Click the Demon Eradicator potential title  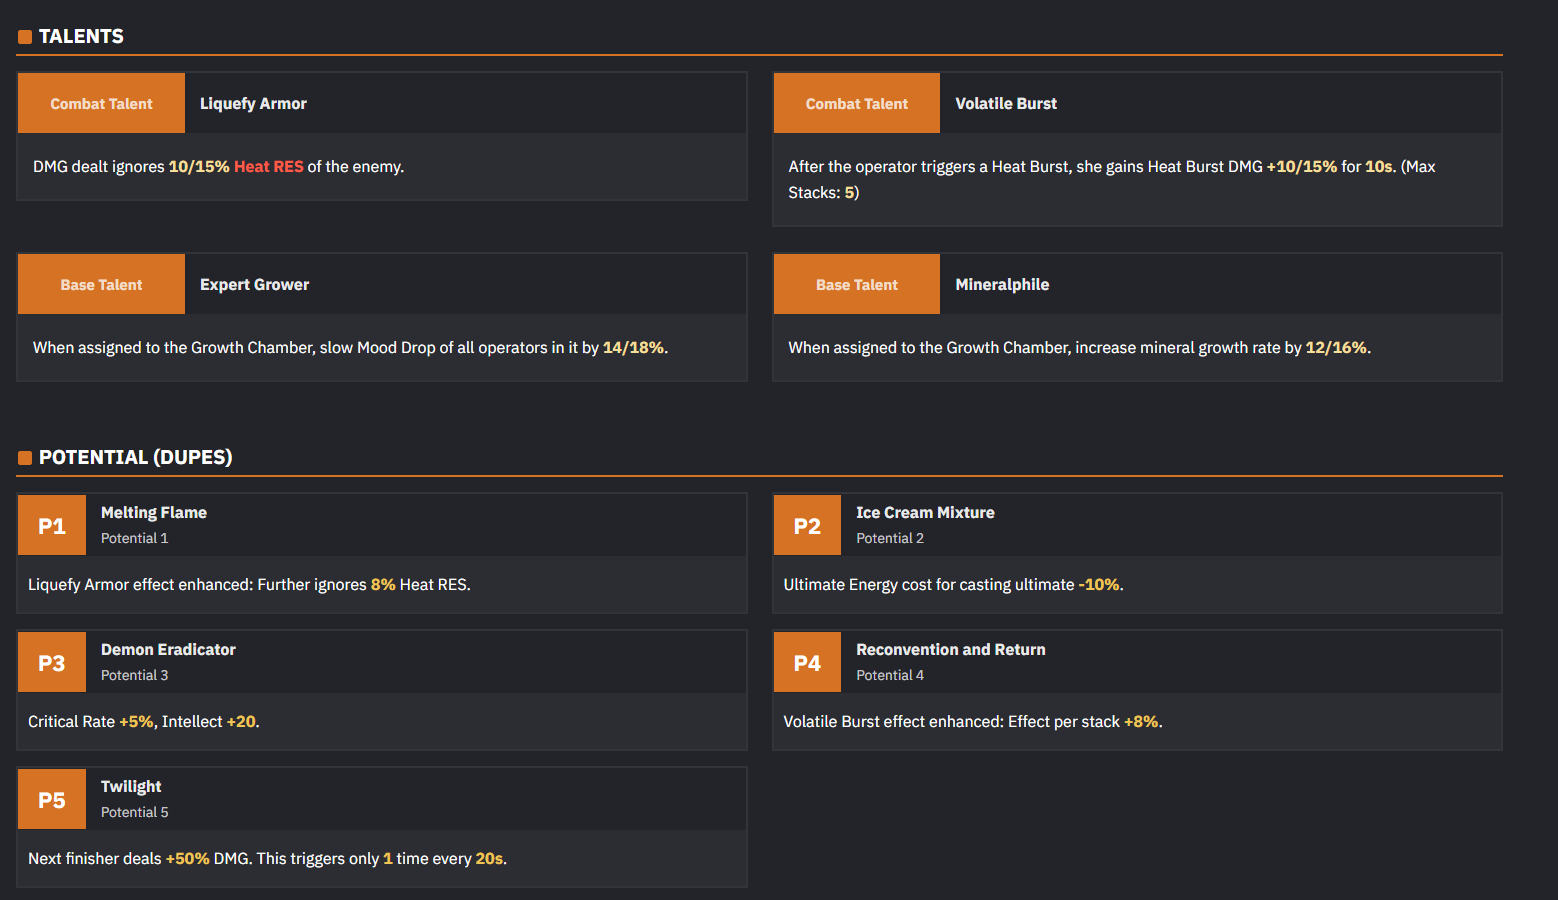[168, 649]
